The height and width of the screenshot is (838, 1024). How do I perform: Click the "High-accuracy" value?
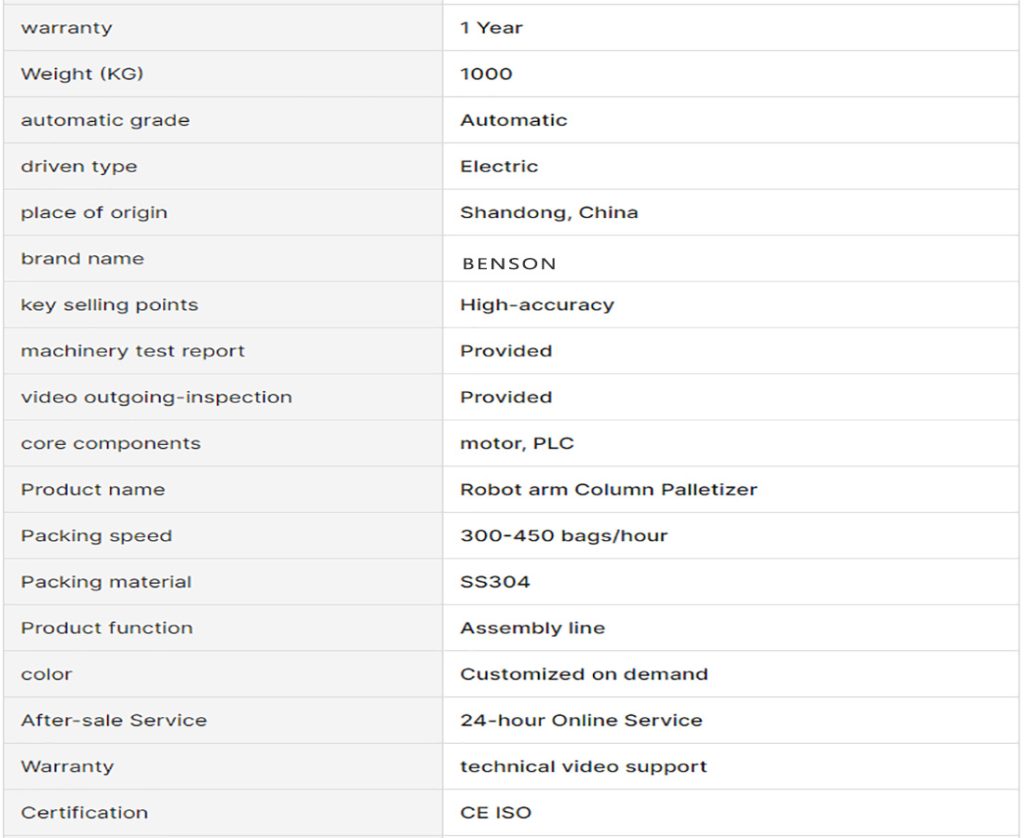pyautogui.click(x=537, y=305)
